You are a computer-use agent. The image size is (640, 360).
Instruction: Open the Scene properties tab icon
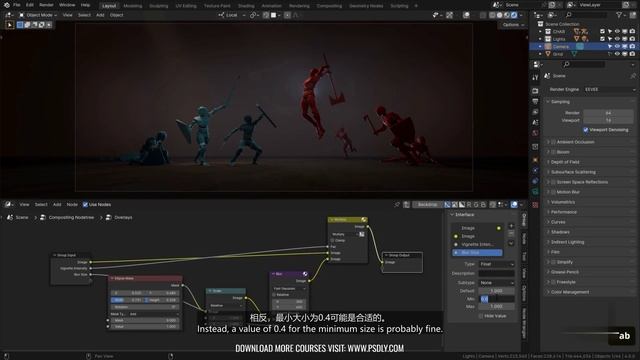tap(535, 122)
